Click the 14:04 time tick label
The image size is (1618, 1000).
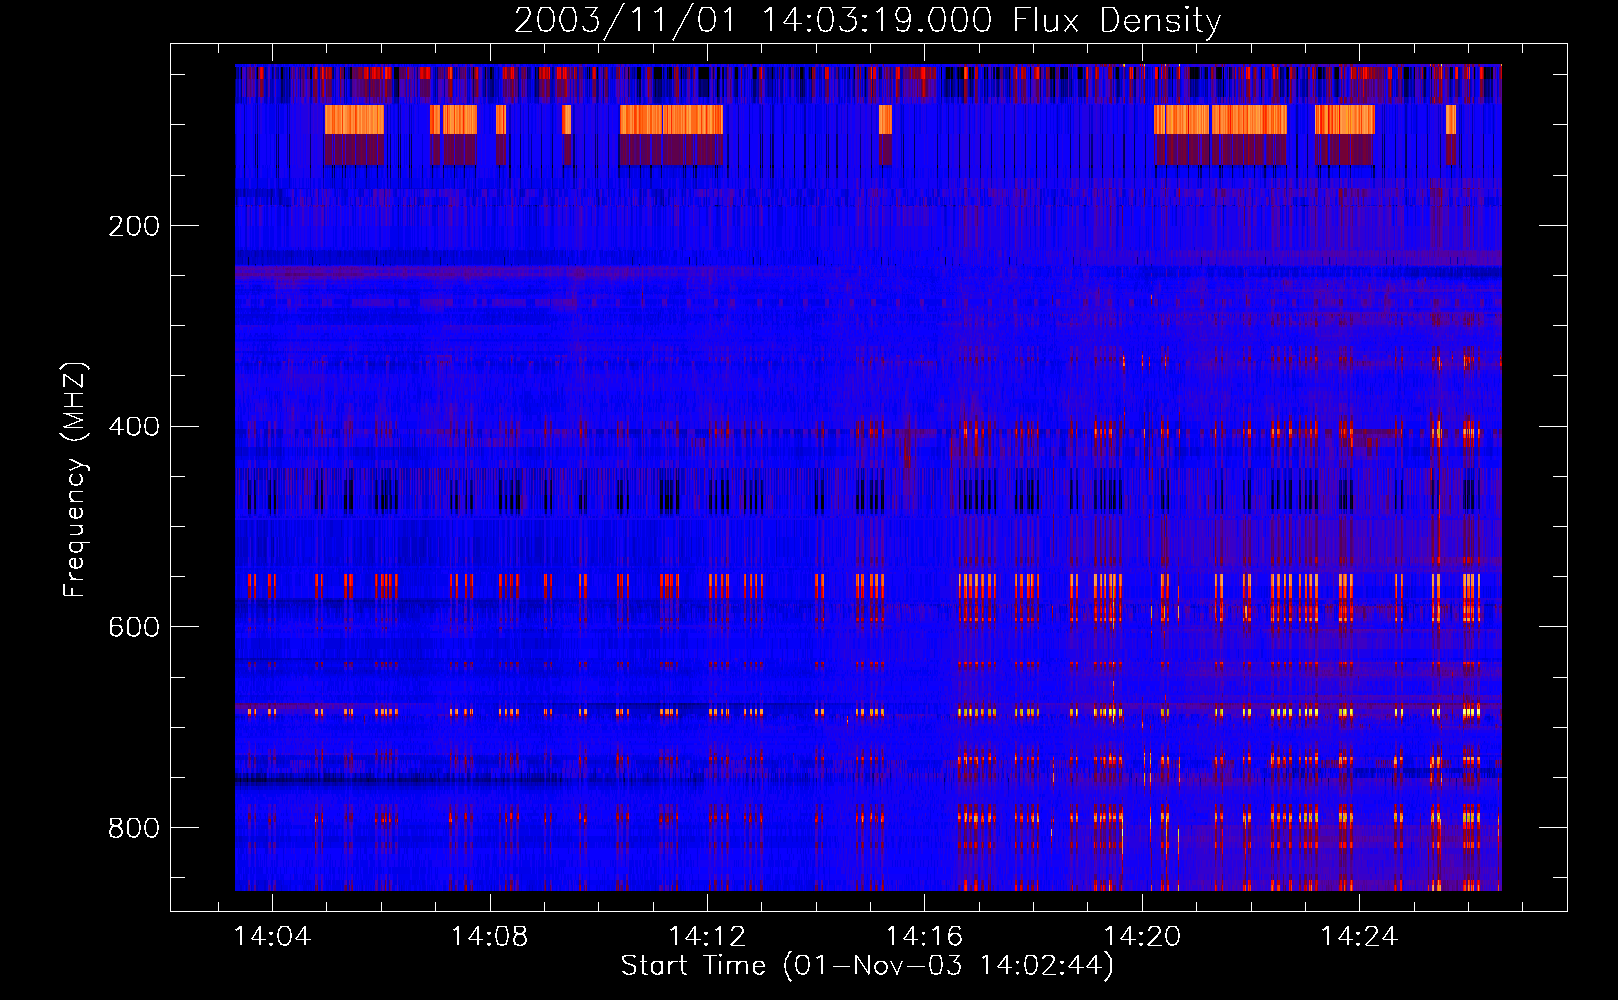click(272, 937)
